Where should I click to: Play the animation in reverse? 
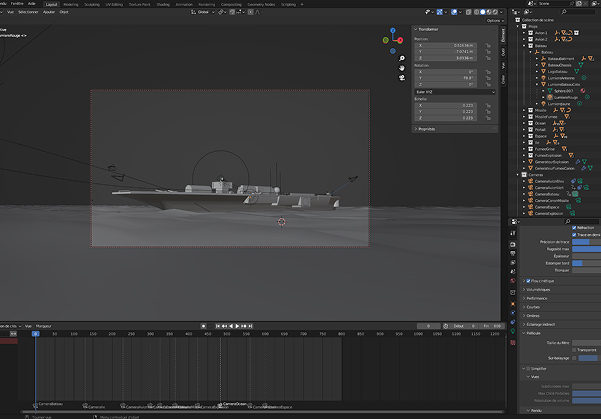pos(231,326)
